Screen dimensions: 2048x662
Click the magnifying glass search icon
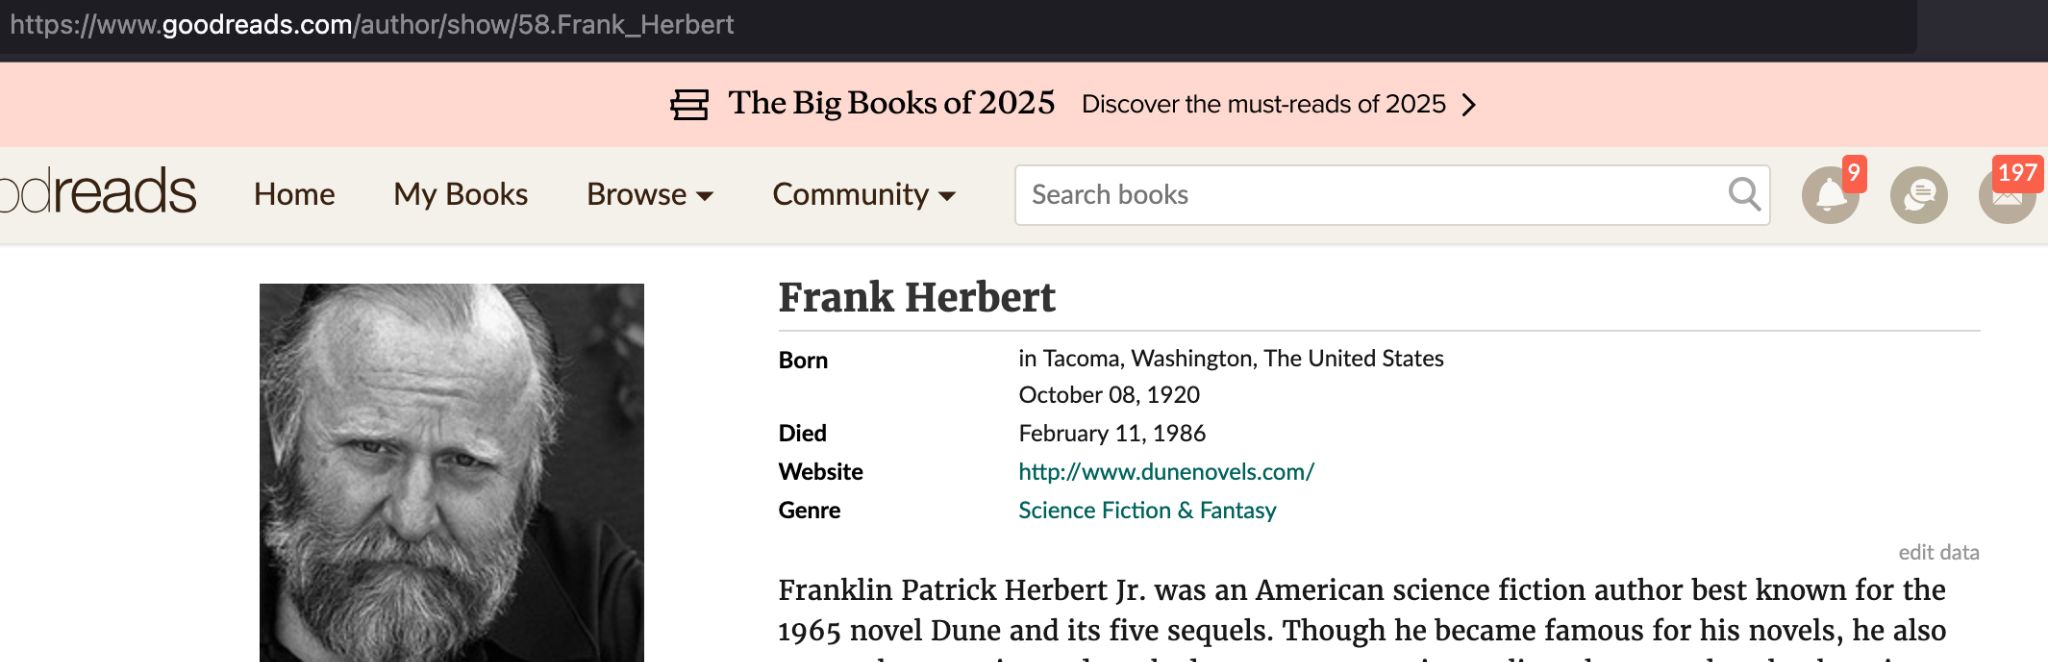(x=1744, y=194)
